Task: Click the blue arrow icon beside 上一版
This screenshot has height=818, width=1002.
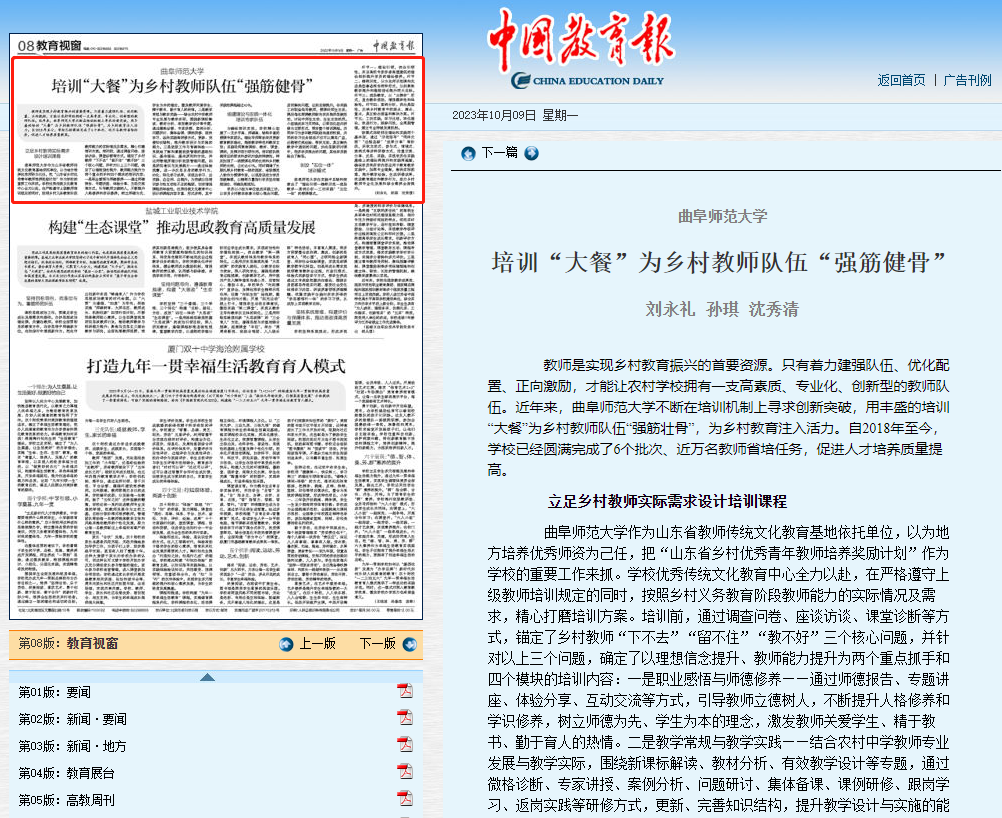Action: pyautogui.click(x=287, y=644)
